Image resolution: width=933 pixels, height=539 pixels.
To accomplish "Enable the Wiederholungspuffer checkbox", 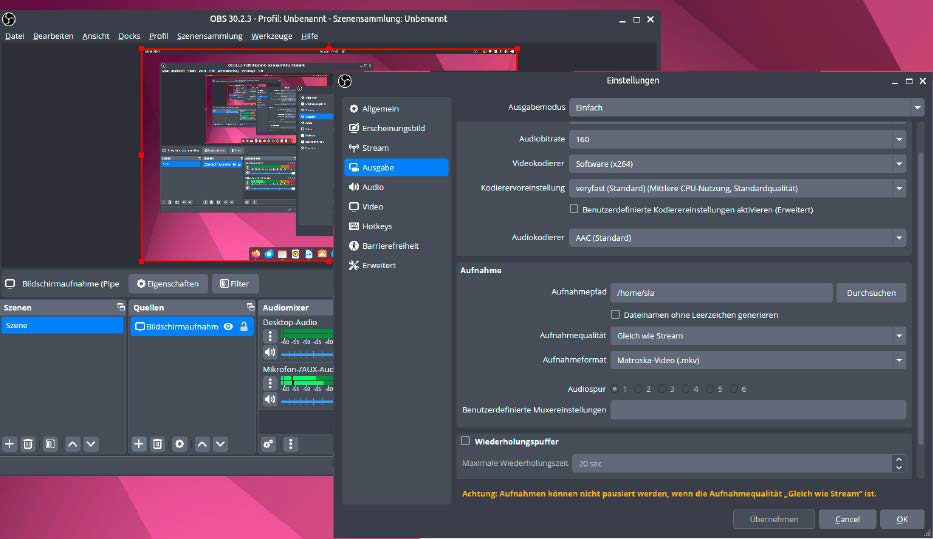I will pos(465,441).
